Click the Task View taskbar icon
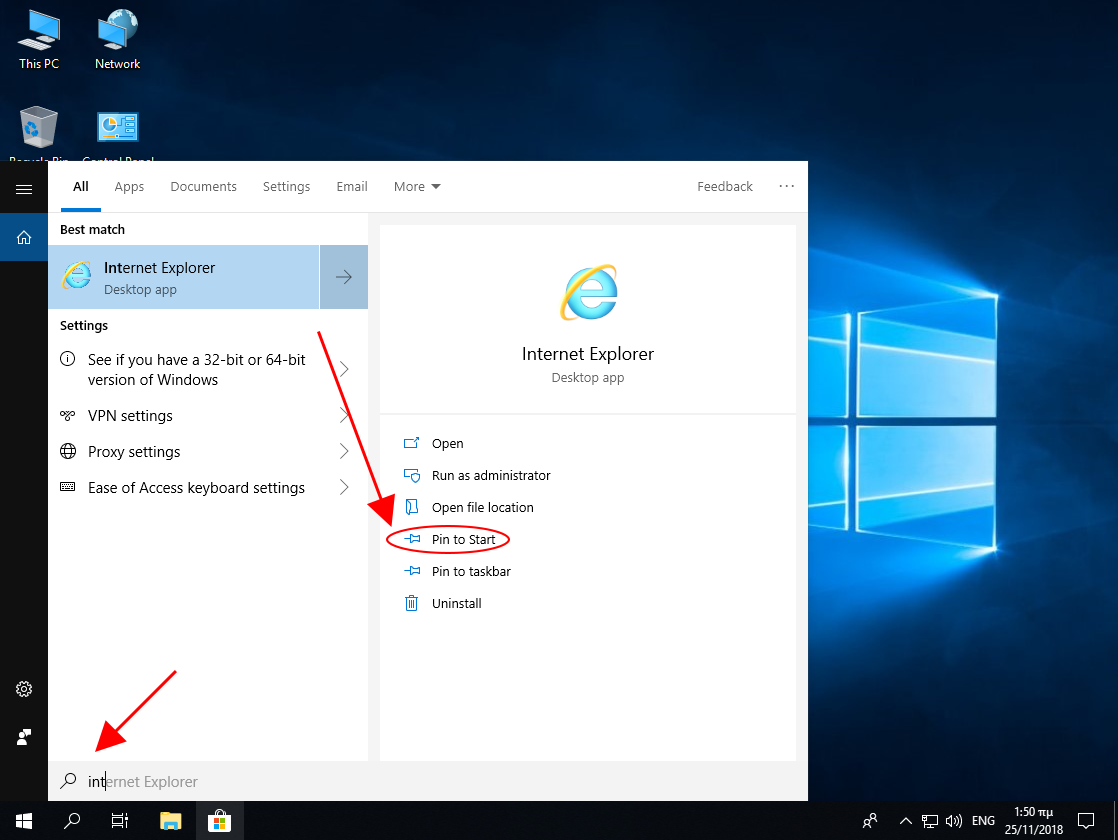This screenshot has width=1118, height=840. (120, 821)
